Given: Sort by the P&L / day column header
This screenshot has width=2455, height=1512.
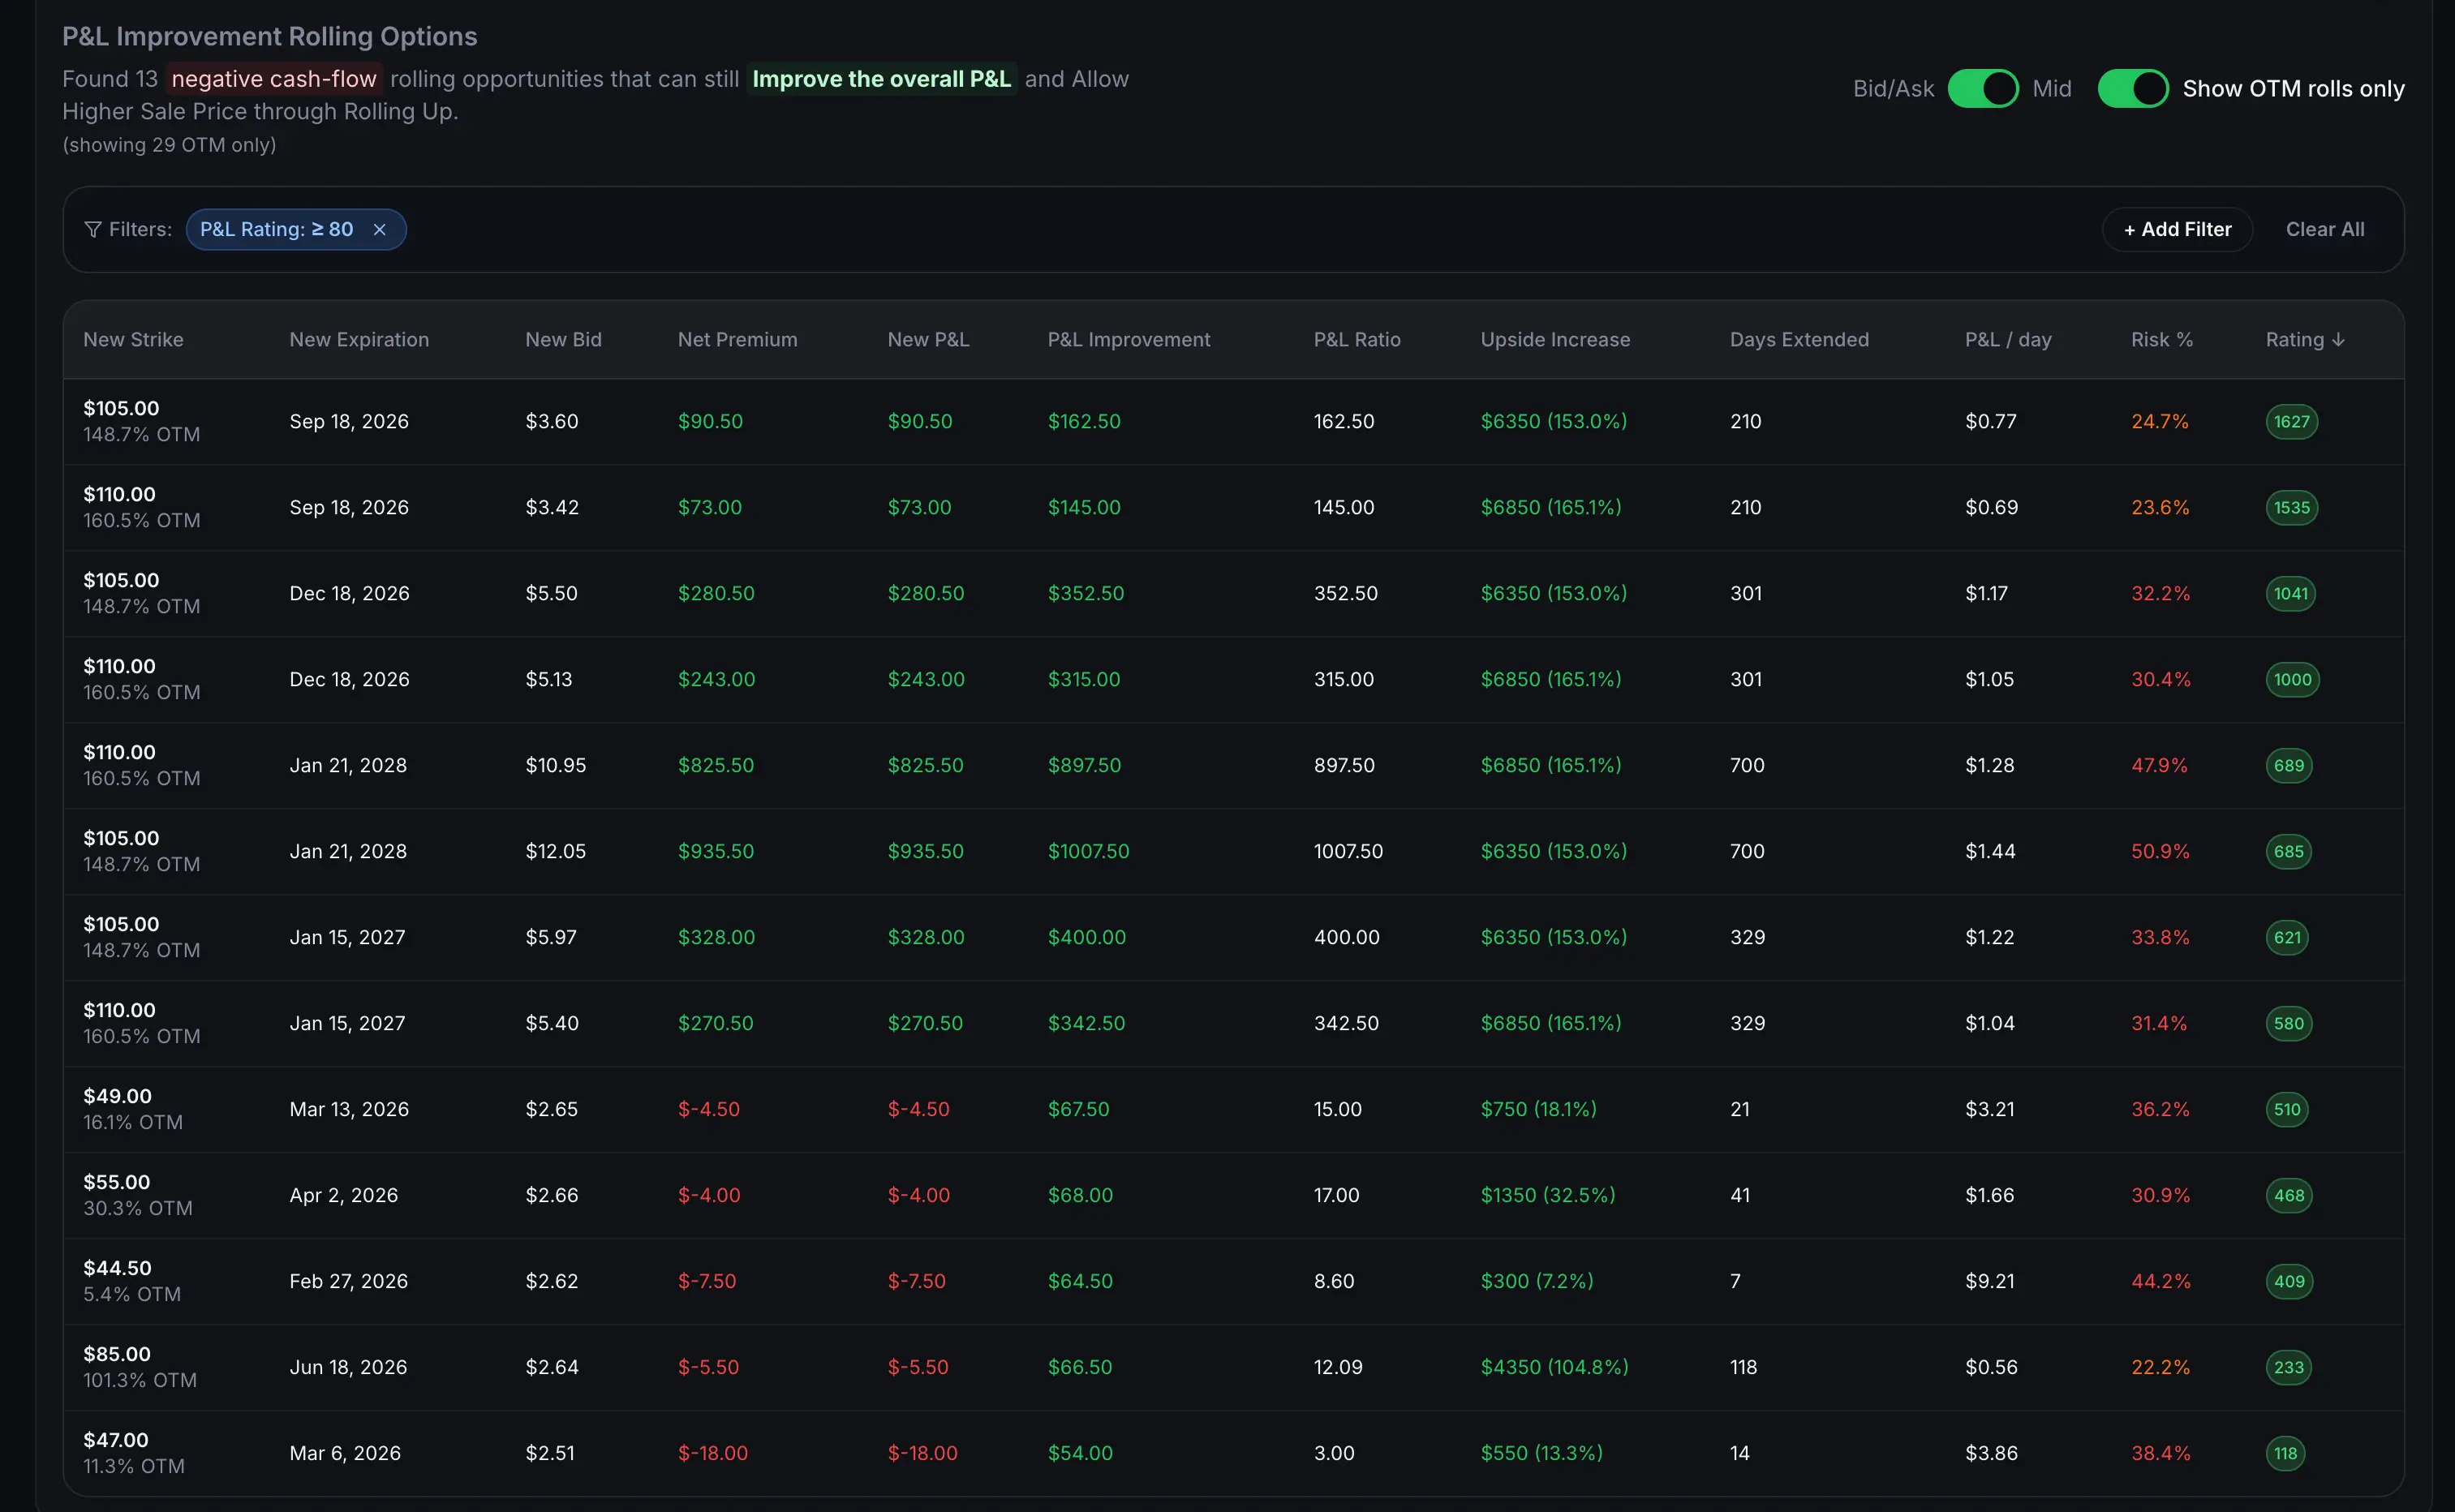Looking at the screenshot, I should [x=2008, y=340].
